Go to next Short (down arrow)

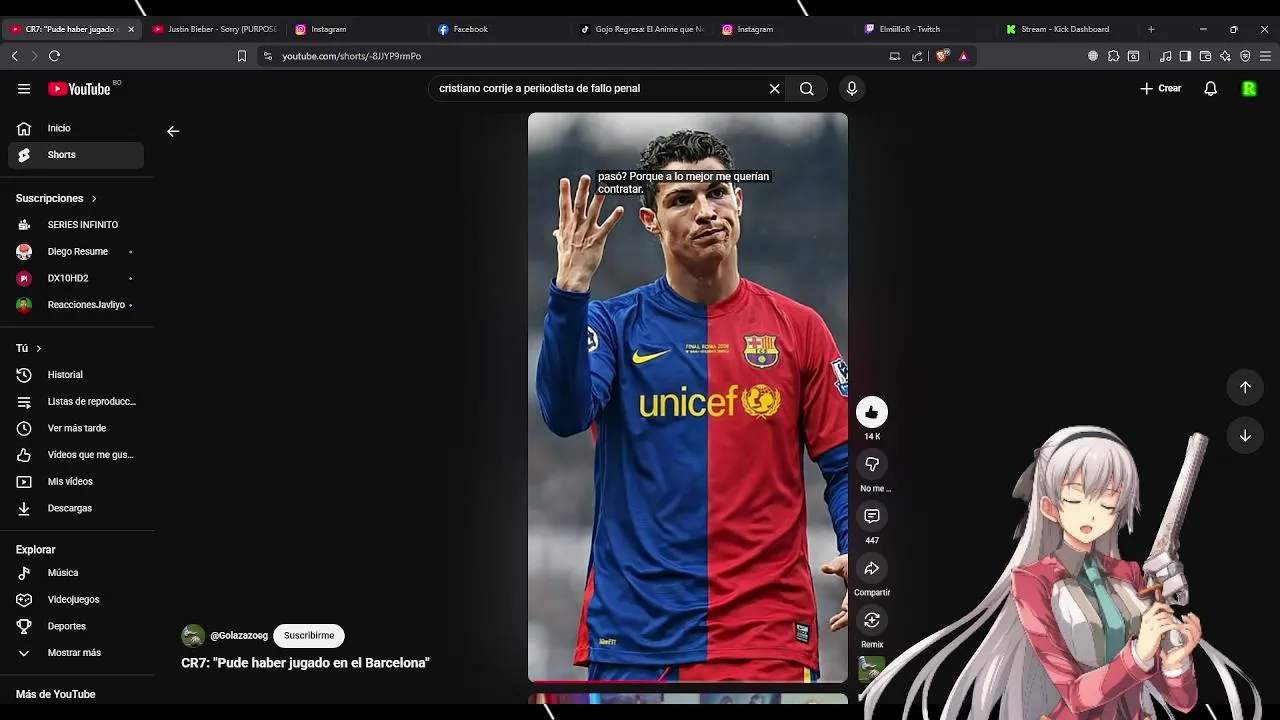point(1245,435)
